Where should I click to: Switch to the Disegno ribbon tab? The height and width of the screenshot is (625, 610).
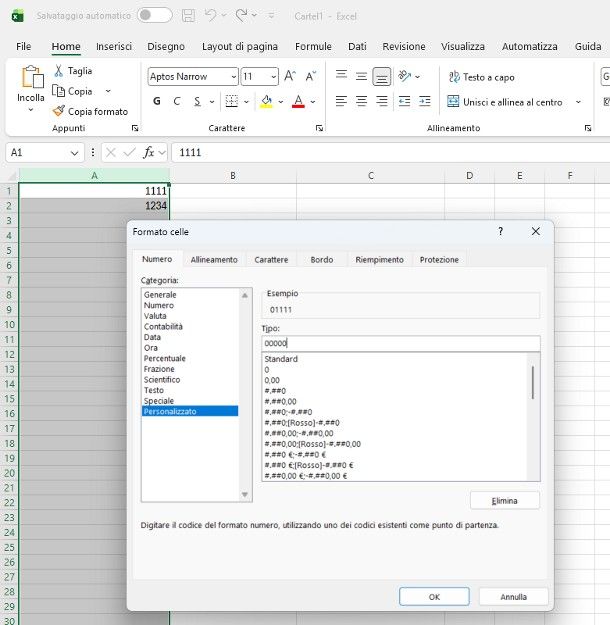(166, 47)
